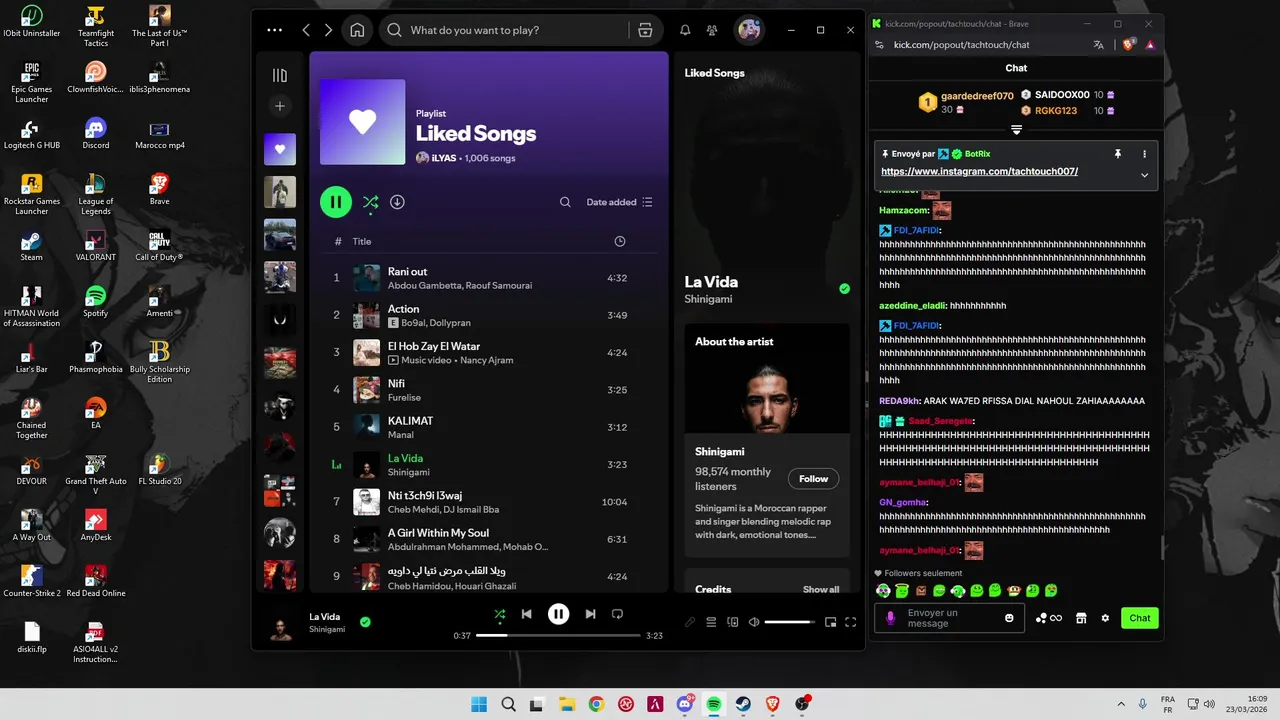Screen dimensions: 1280x720
Task: Toggle shuffle in the bottom player bar
Action: (x=499, y=614)
